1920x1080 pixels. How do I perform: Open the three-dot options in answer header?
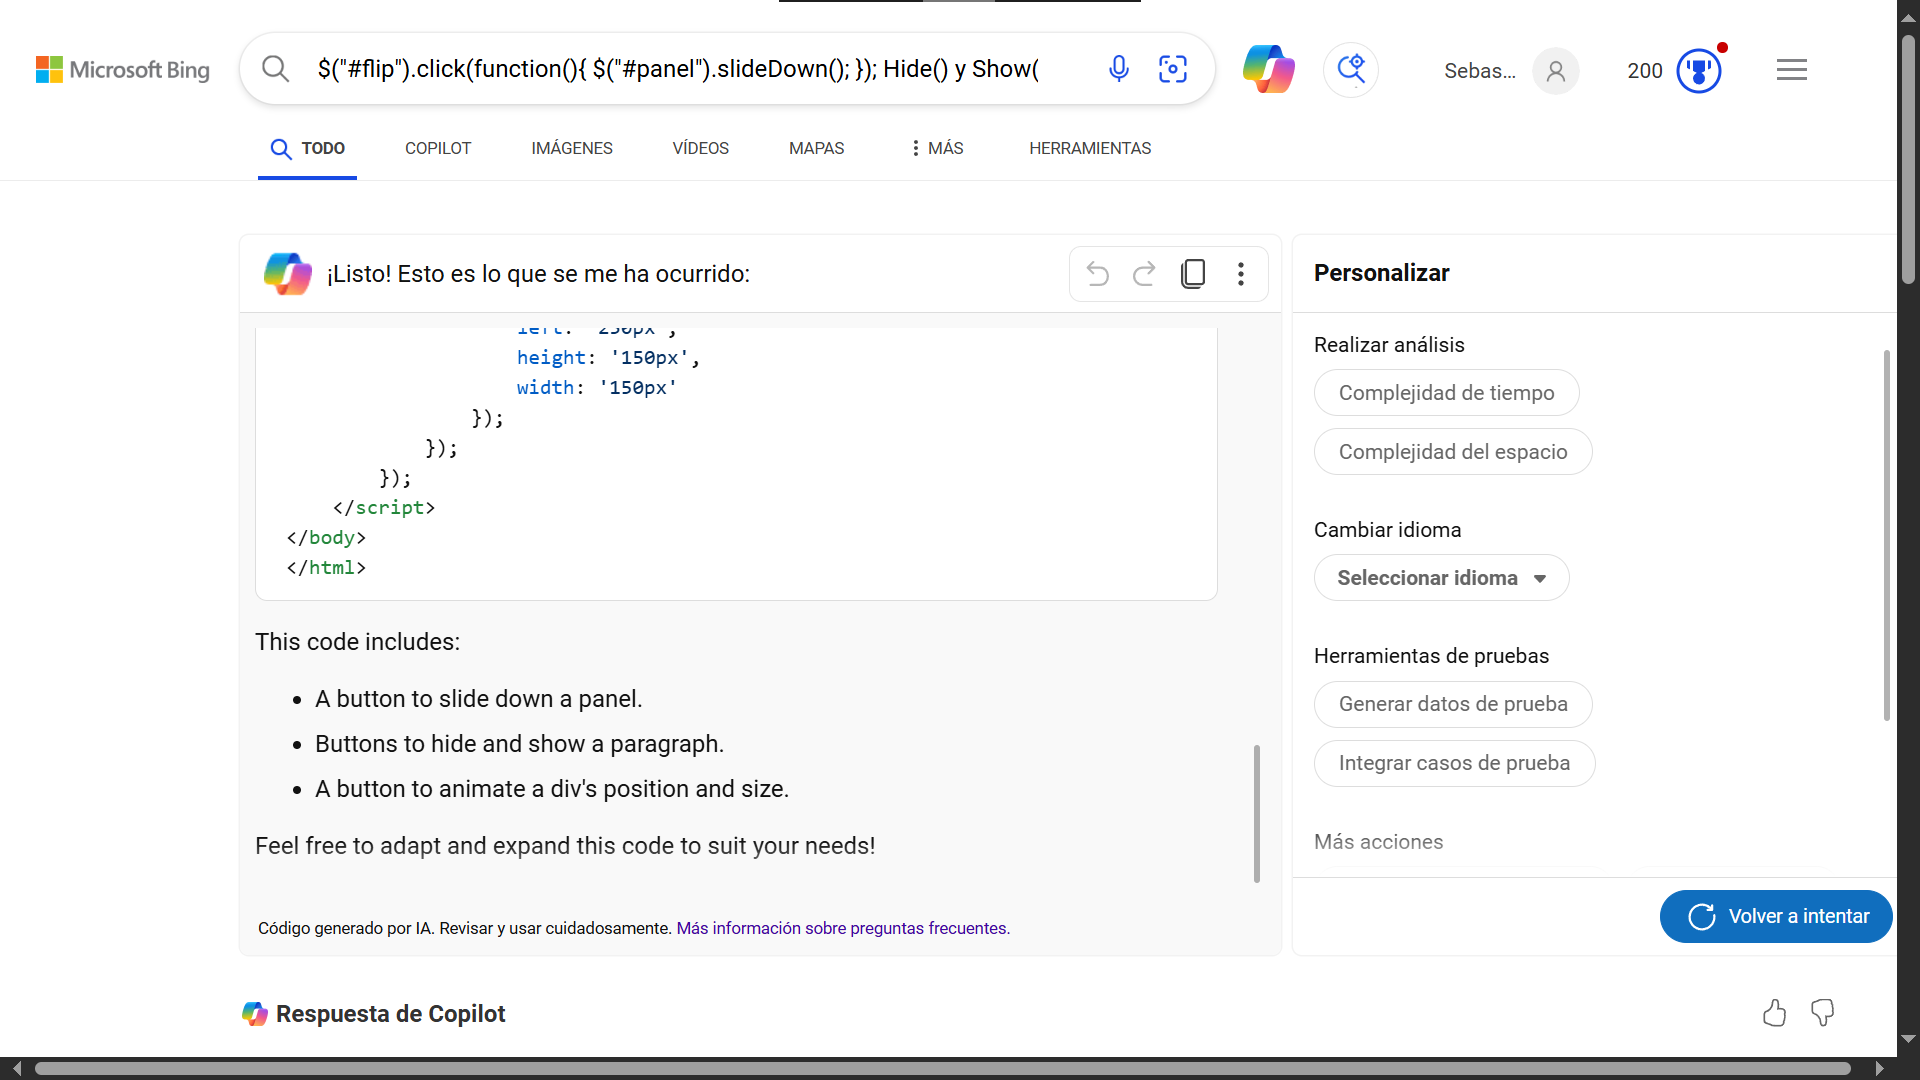1240,274
